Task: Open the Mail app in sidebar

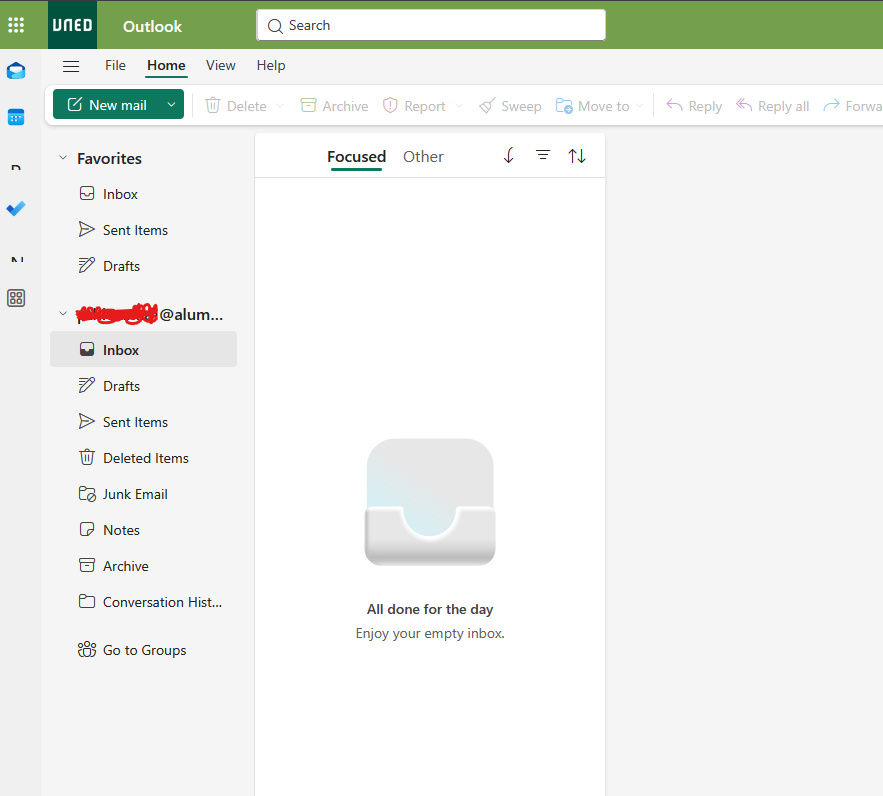Action: coord(16,71)
